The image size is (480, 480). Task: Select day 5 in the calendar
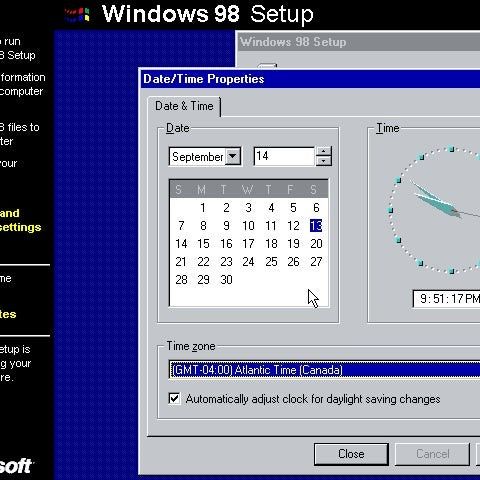pos(293,208)
